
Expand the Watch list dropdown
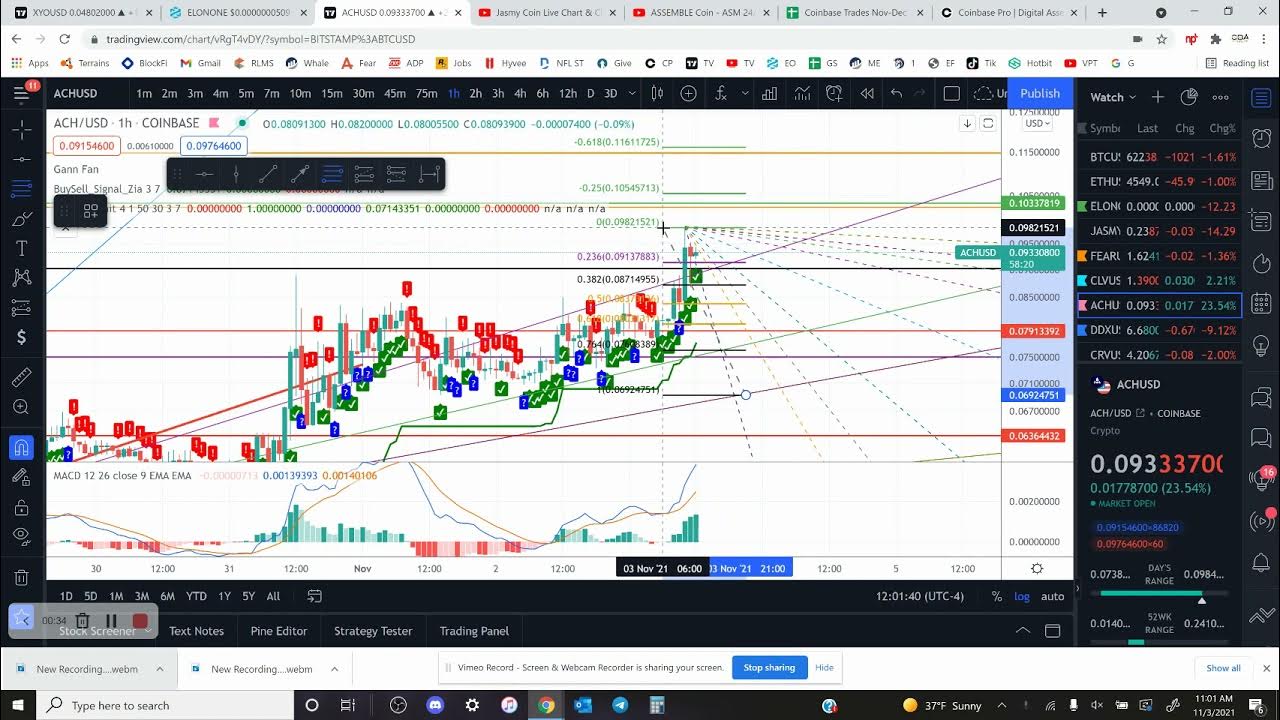coord(1113,97)
